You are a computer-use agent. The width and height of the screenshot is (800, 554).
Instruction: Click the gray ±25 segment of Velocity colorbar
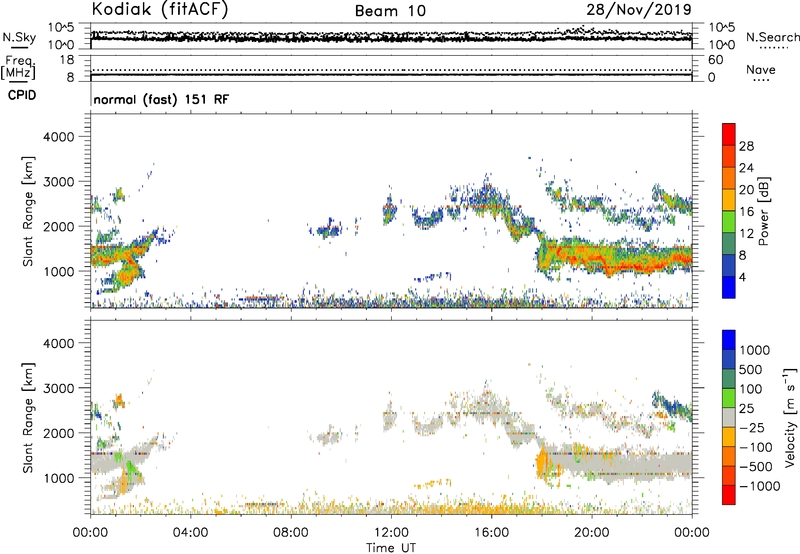[729, 417]
